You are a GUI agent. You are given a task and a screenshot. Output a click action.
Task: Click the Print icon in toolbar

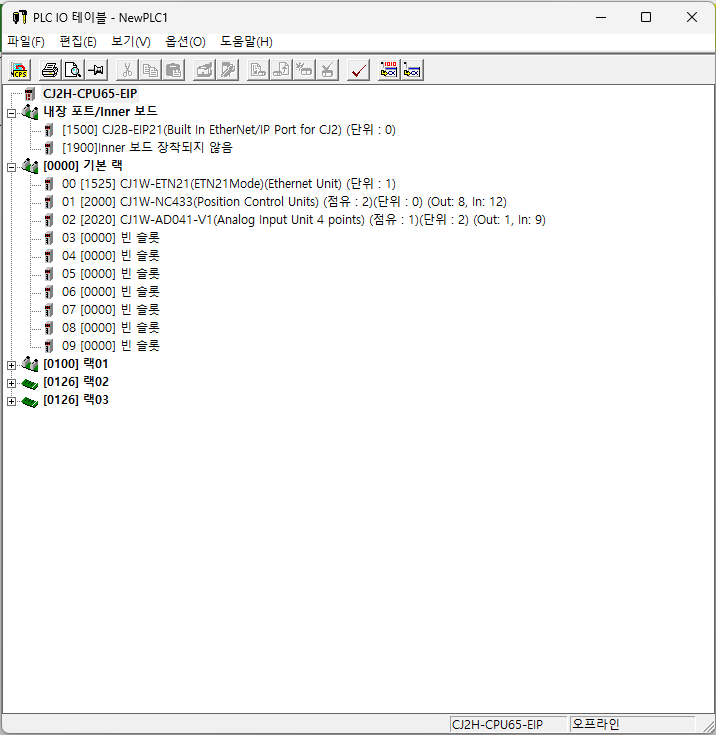click(50, 70)
